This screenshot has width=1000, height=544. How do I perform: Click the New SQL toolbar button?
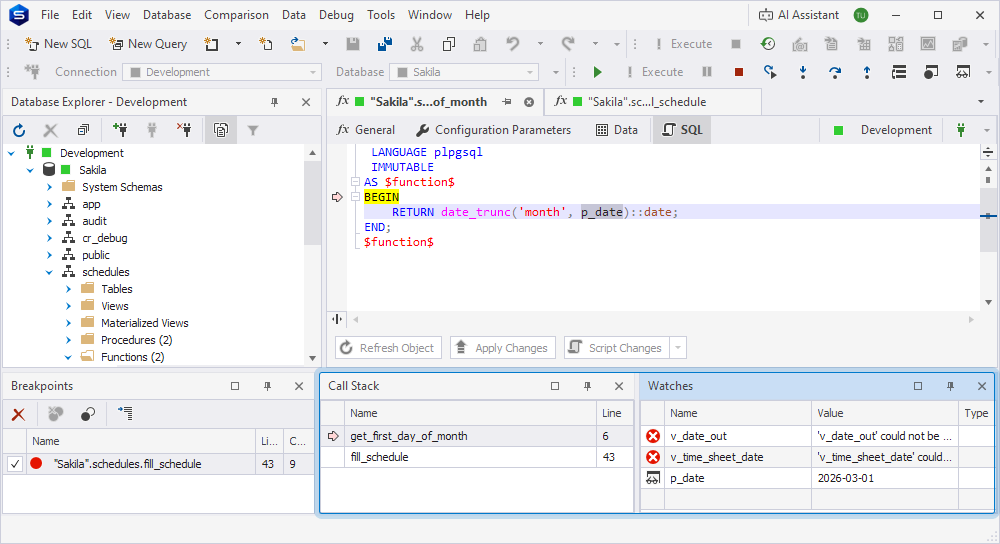coord(59,44)
